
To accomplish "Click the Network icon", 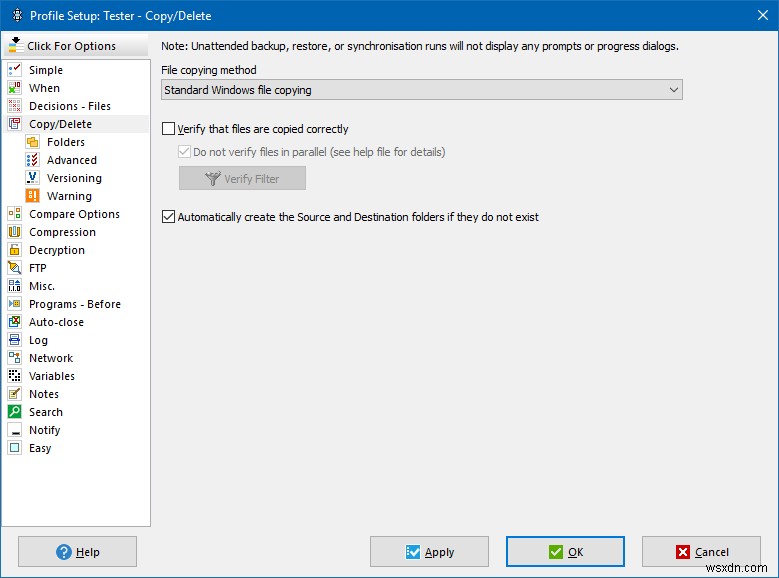I will tap(15, 358).
